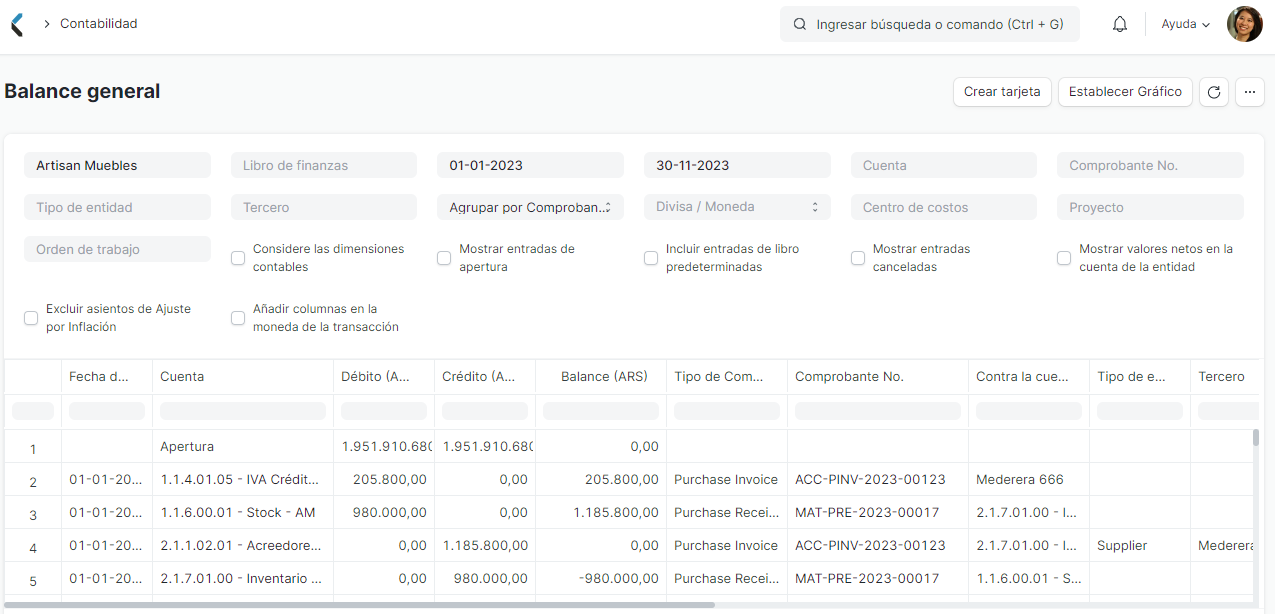This screenshot has height=614, width=1275.
Task: Enable Considere las dimensiones contables
Action: click(x=238, y=258)
